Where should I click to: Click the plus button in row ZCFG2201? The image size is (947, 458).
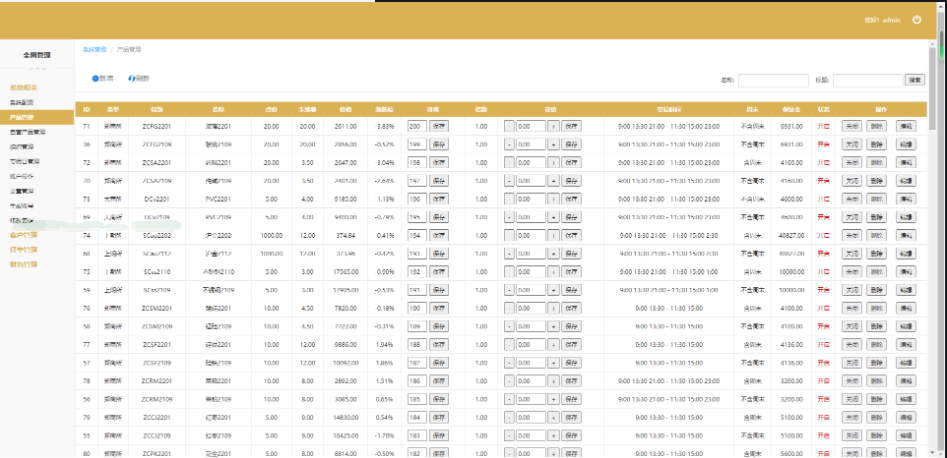(553, 126)
